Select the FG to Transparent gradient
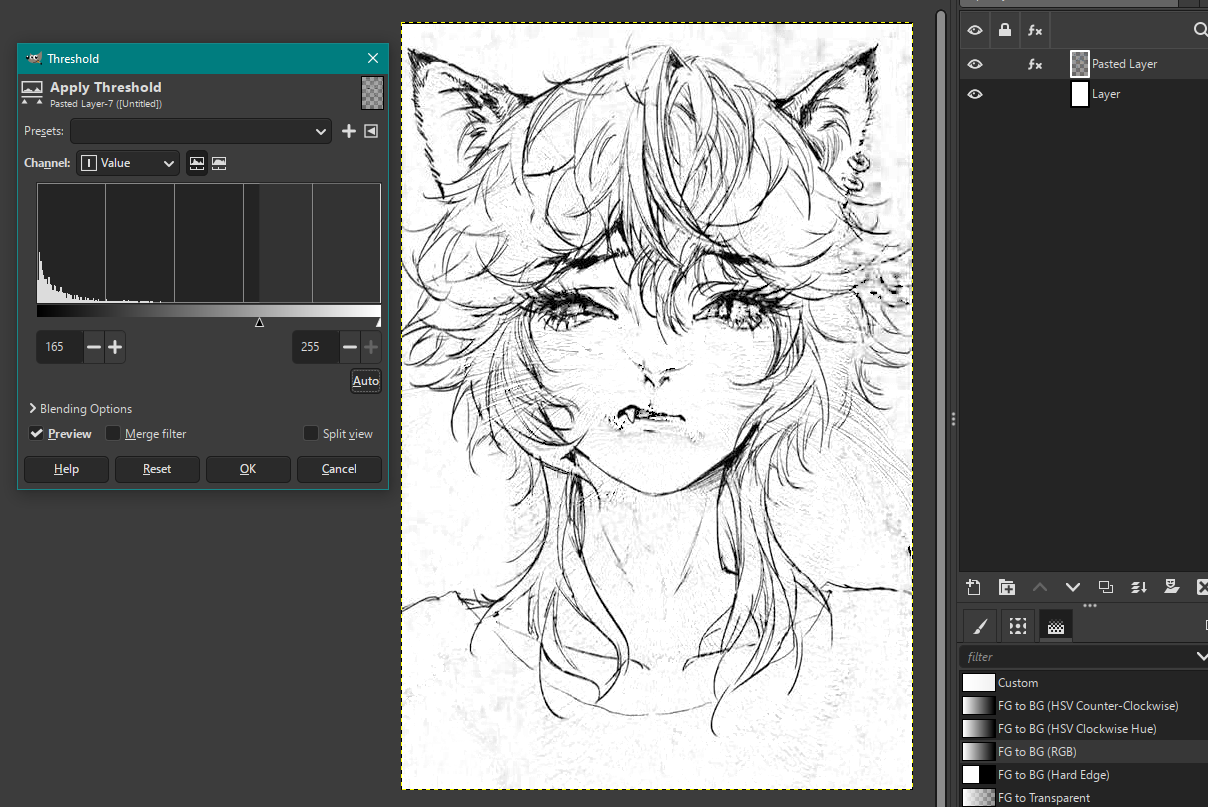This screenshot has height=807, width=1208. [1083, 798]
